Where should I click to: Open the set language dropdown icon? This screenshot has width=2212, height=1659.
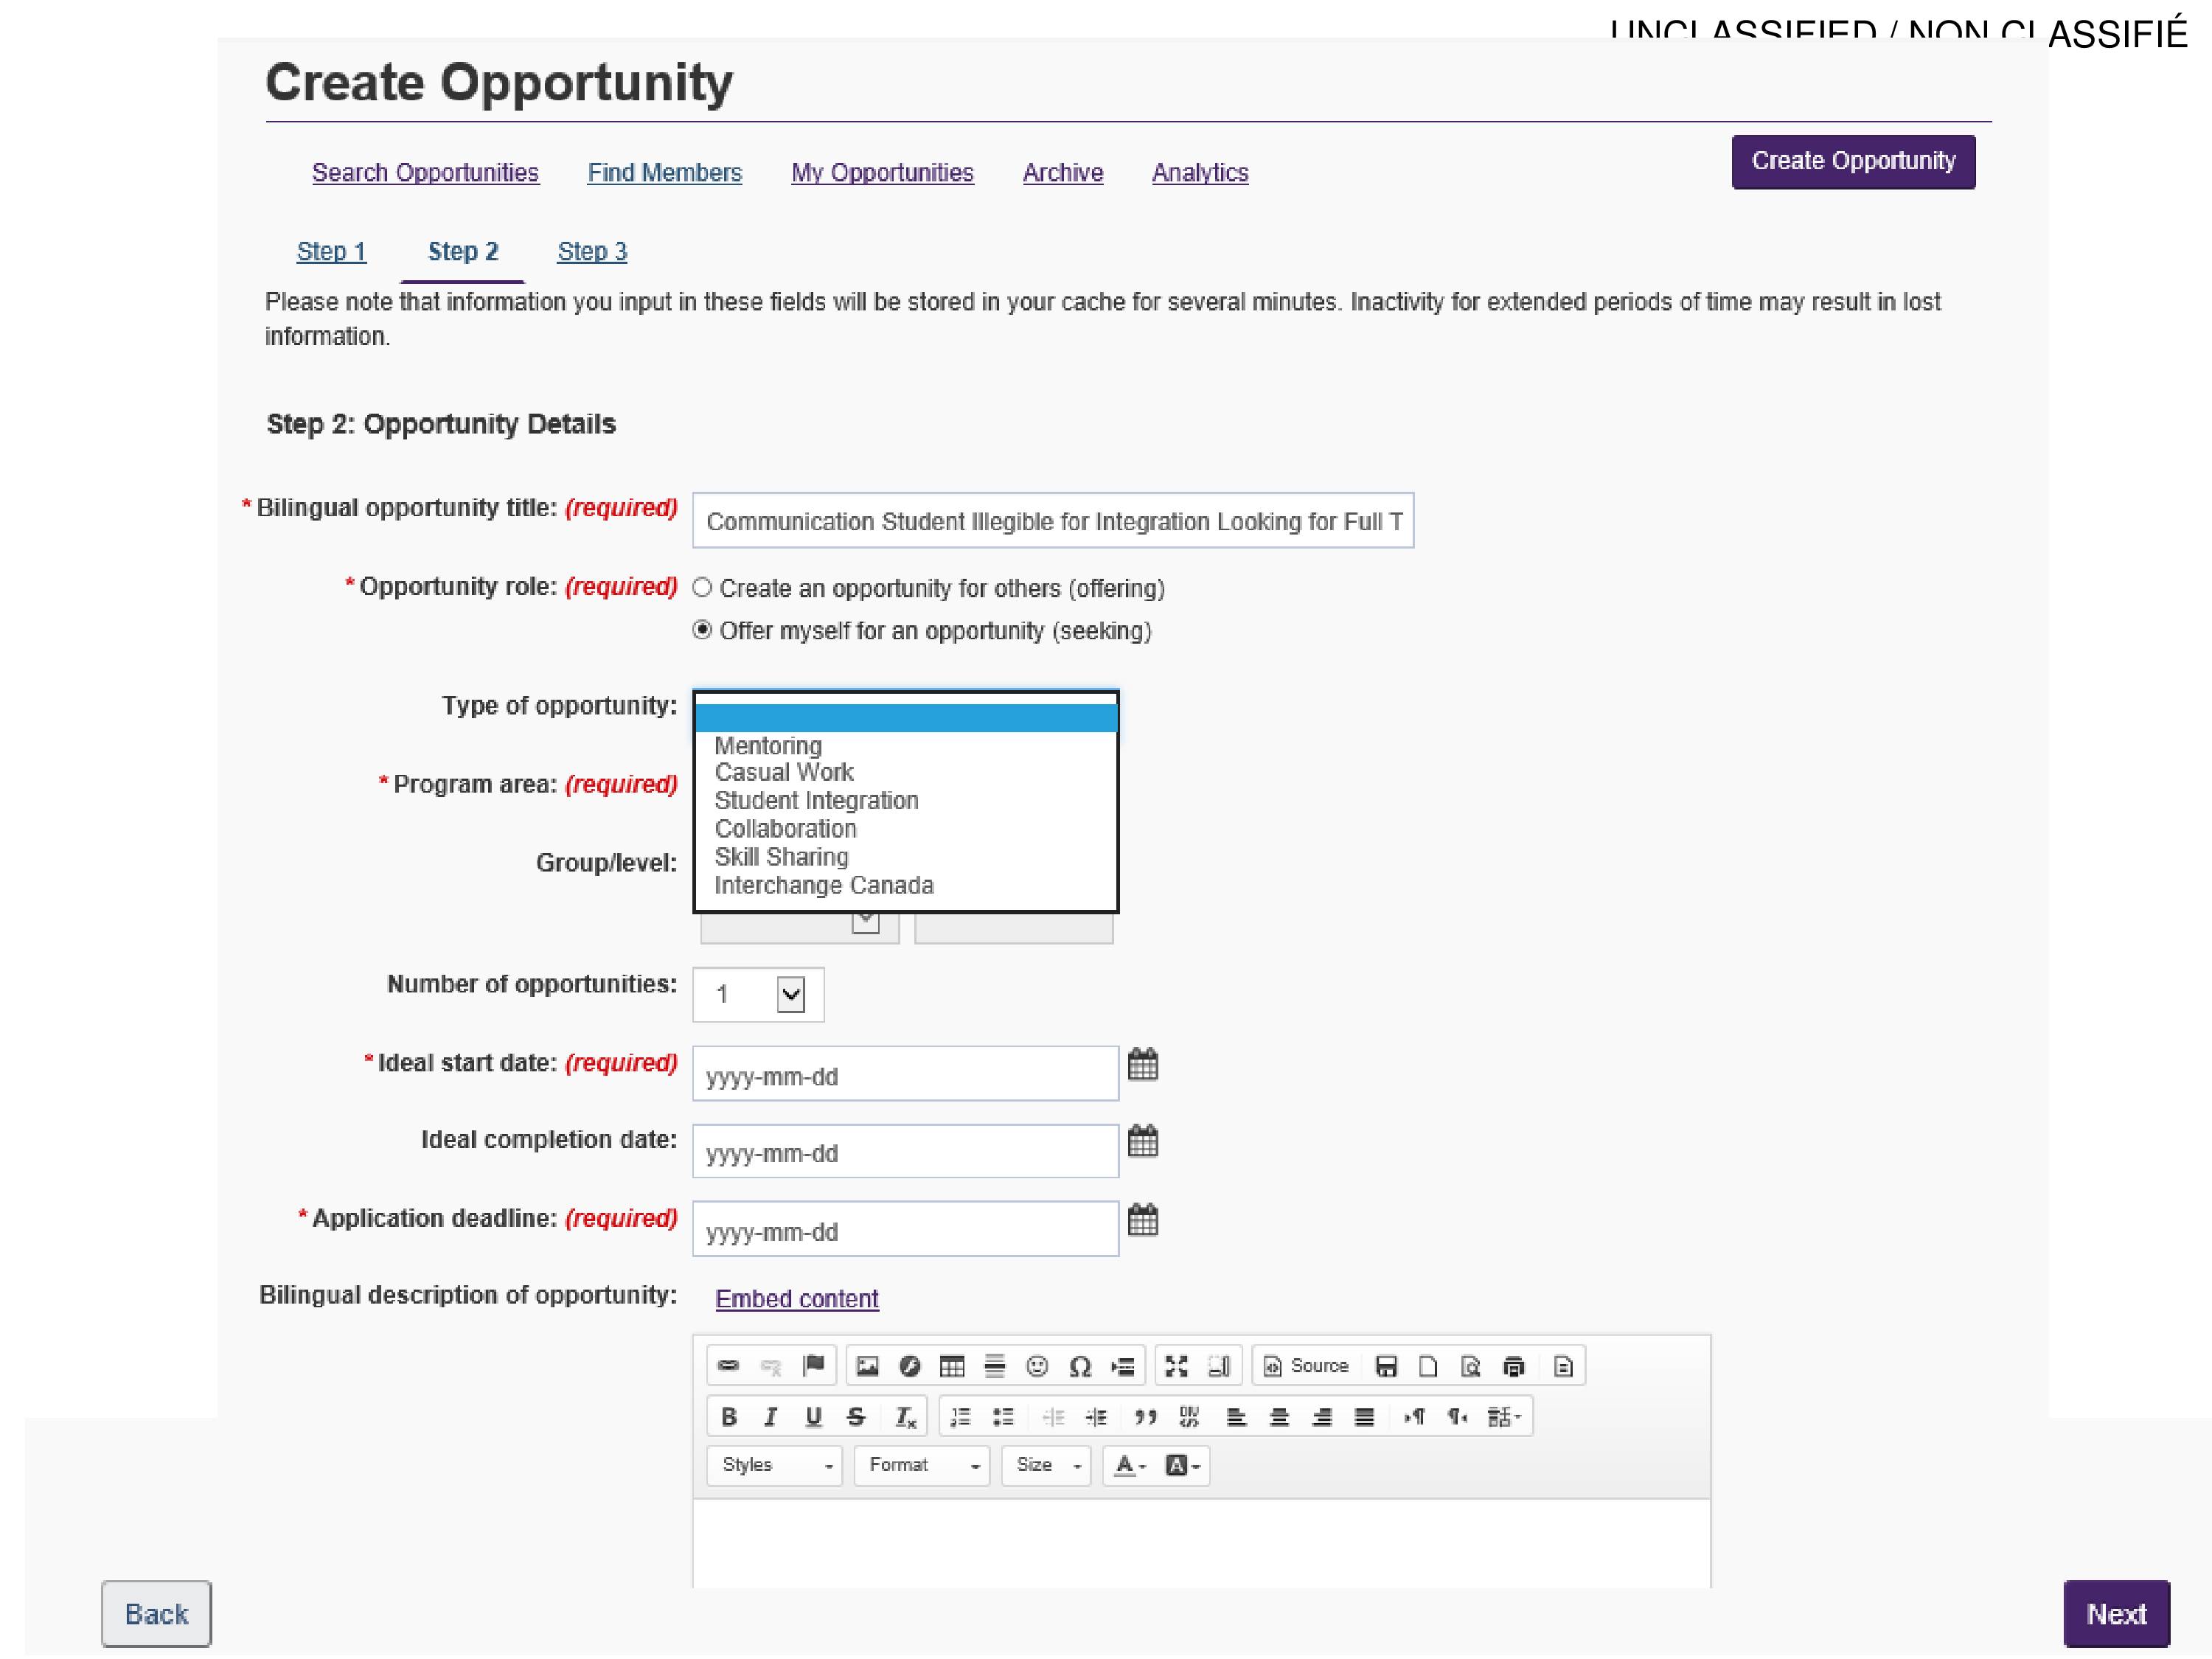coord(1503,1417)
